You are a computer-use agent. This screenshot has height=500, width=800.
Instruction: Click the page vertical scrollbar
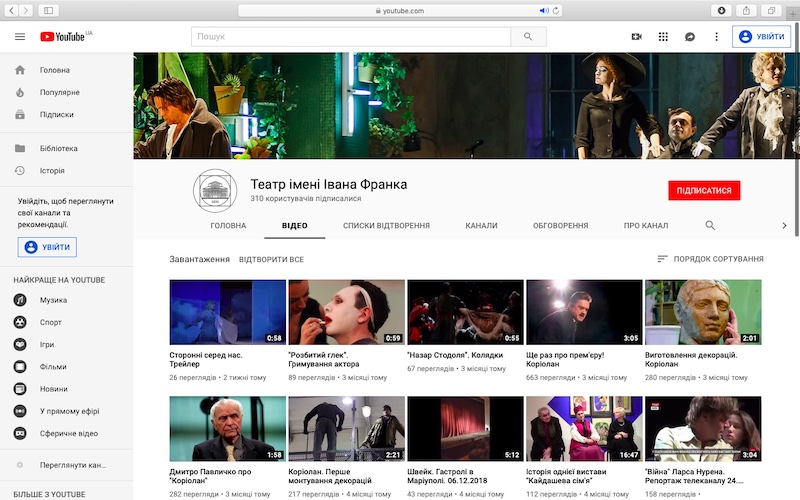click(797, 130)
